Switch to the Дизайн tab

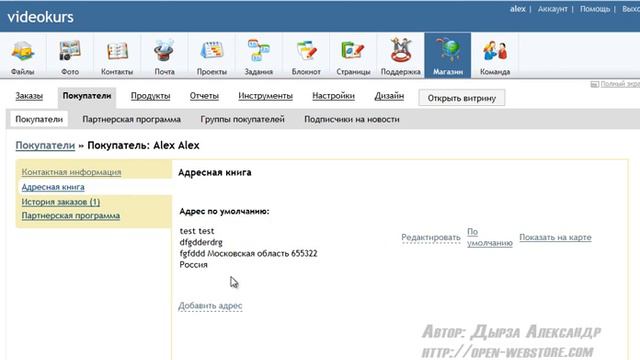coord(389,96)
